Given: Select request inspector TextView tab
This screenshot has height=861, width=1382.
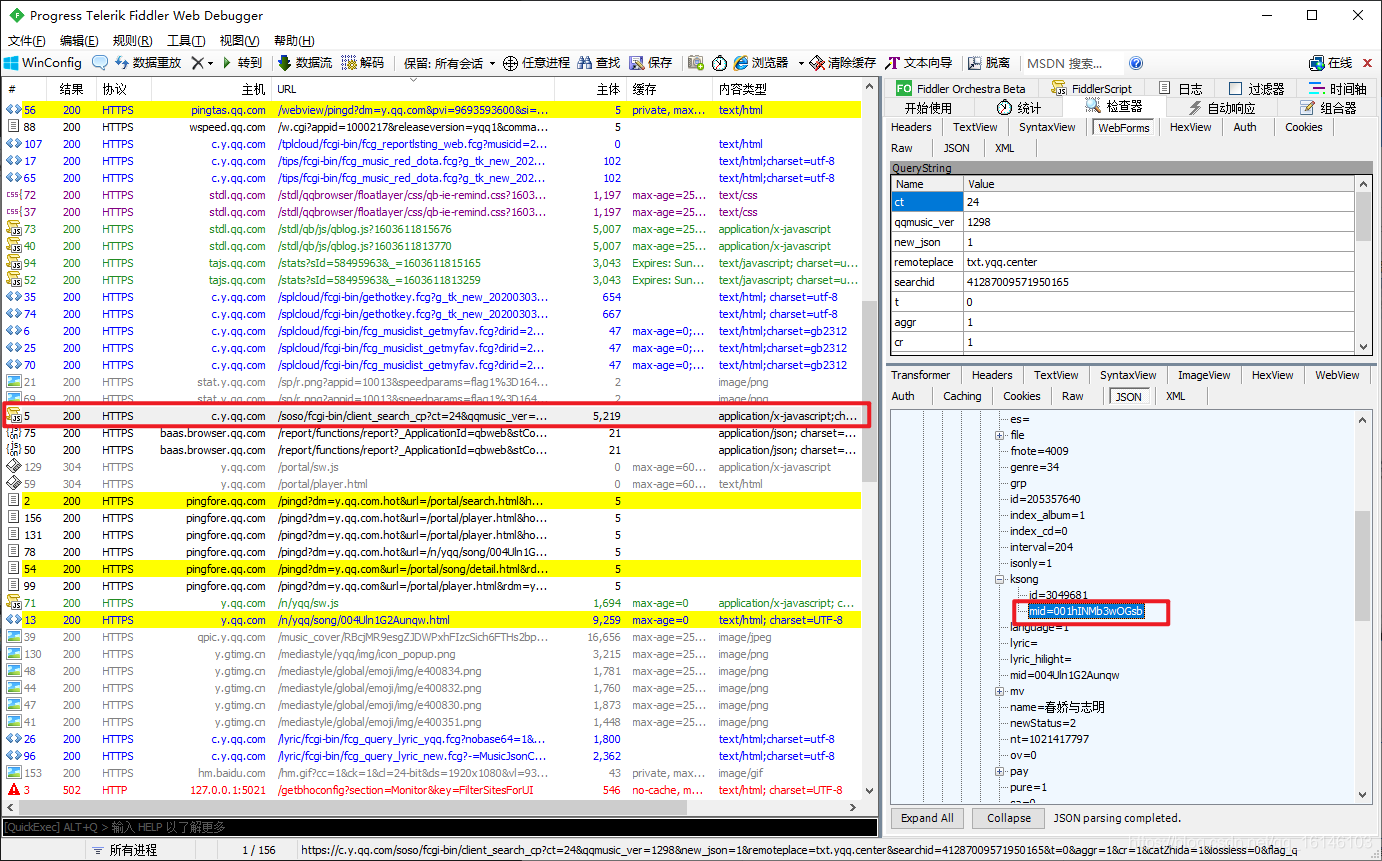Looking at the screenshot, I should (x=975, y=127).
